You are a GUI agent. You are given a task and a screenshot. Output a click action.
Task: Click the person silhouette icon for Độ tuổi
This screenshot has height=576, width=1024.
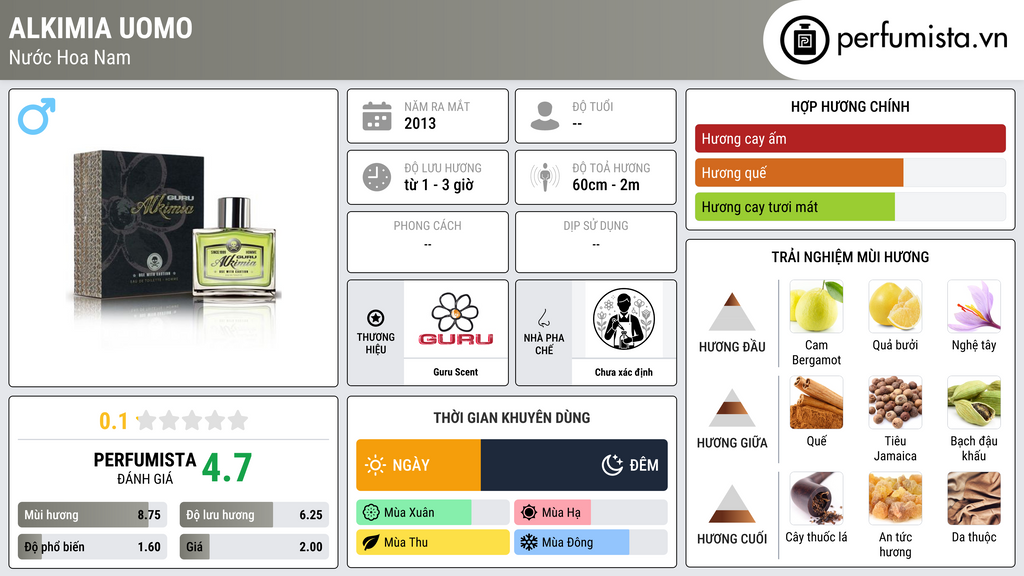click(545, 116)
